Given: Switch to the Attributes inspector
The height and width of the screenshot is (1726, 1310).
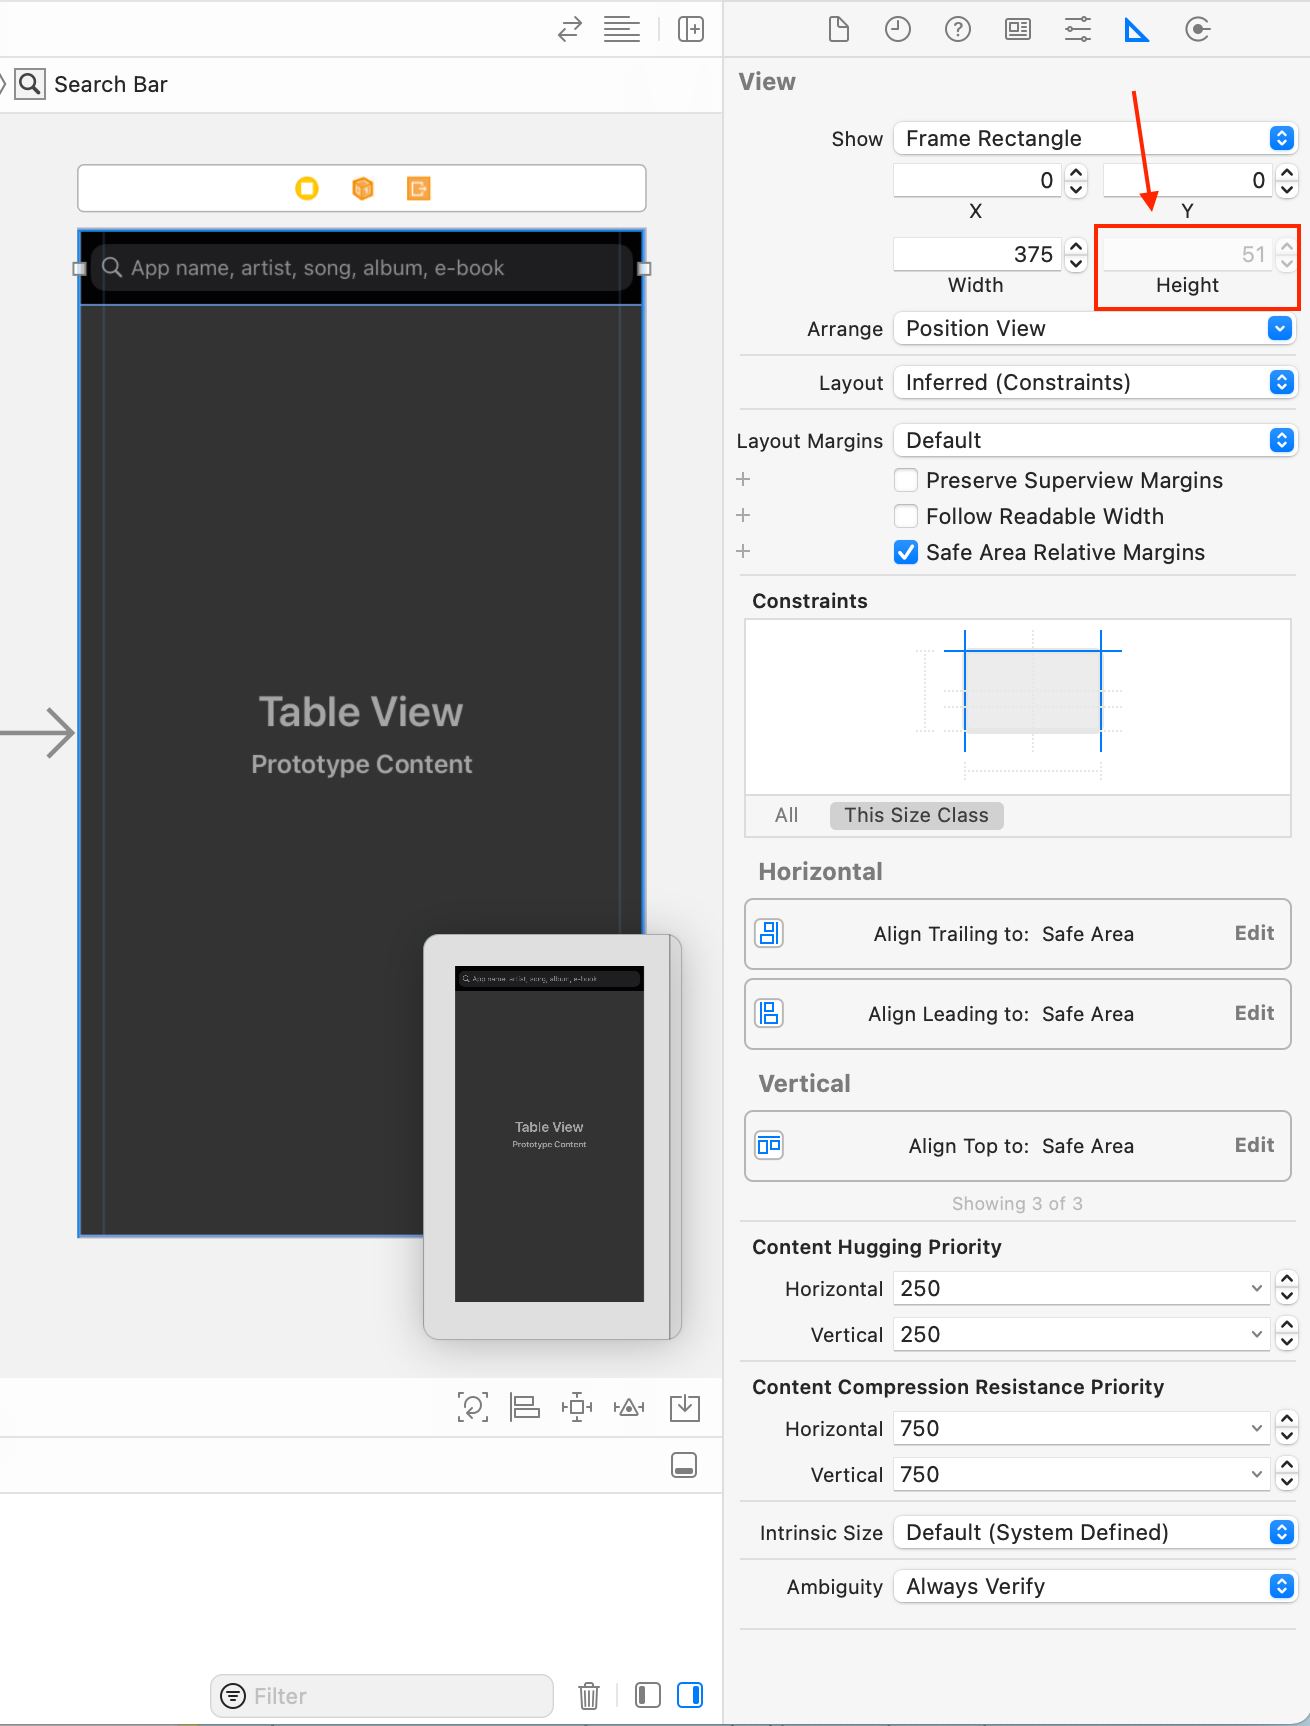Looking at the screenshot, I should click(x=1078, y=30).
